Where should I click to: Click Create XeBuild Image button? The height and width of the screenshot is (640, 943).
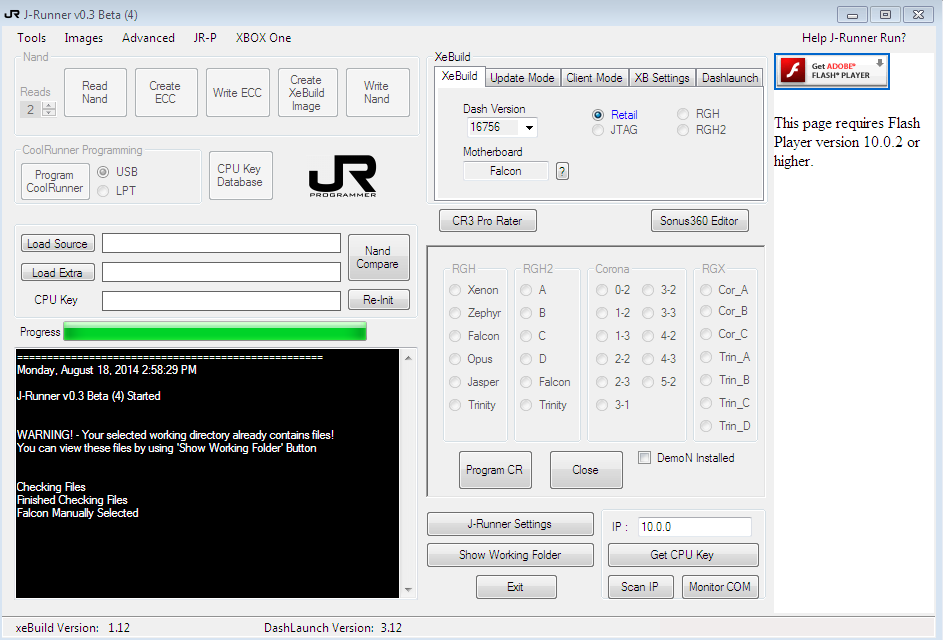[x=307, y=93]
